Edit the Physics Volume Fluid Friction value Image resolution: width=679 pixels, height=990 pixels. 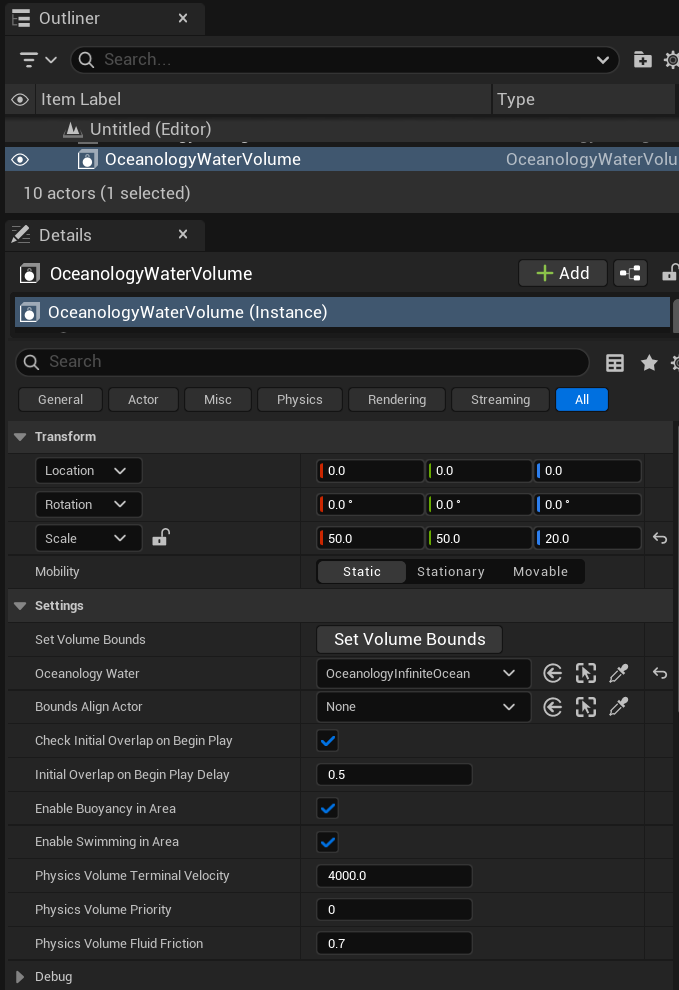tap(394, 943)
